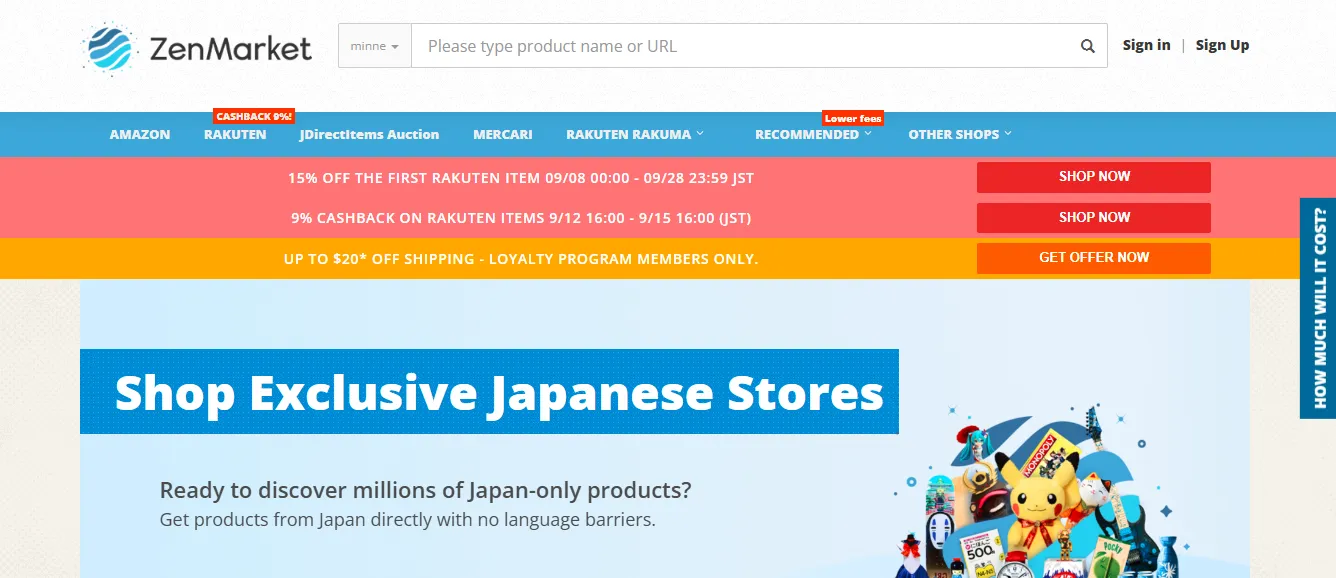Click 'Get products from Japan directly' text
Viewport: 1336px width, 578px height.
(408, 520)
